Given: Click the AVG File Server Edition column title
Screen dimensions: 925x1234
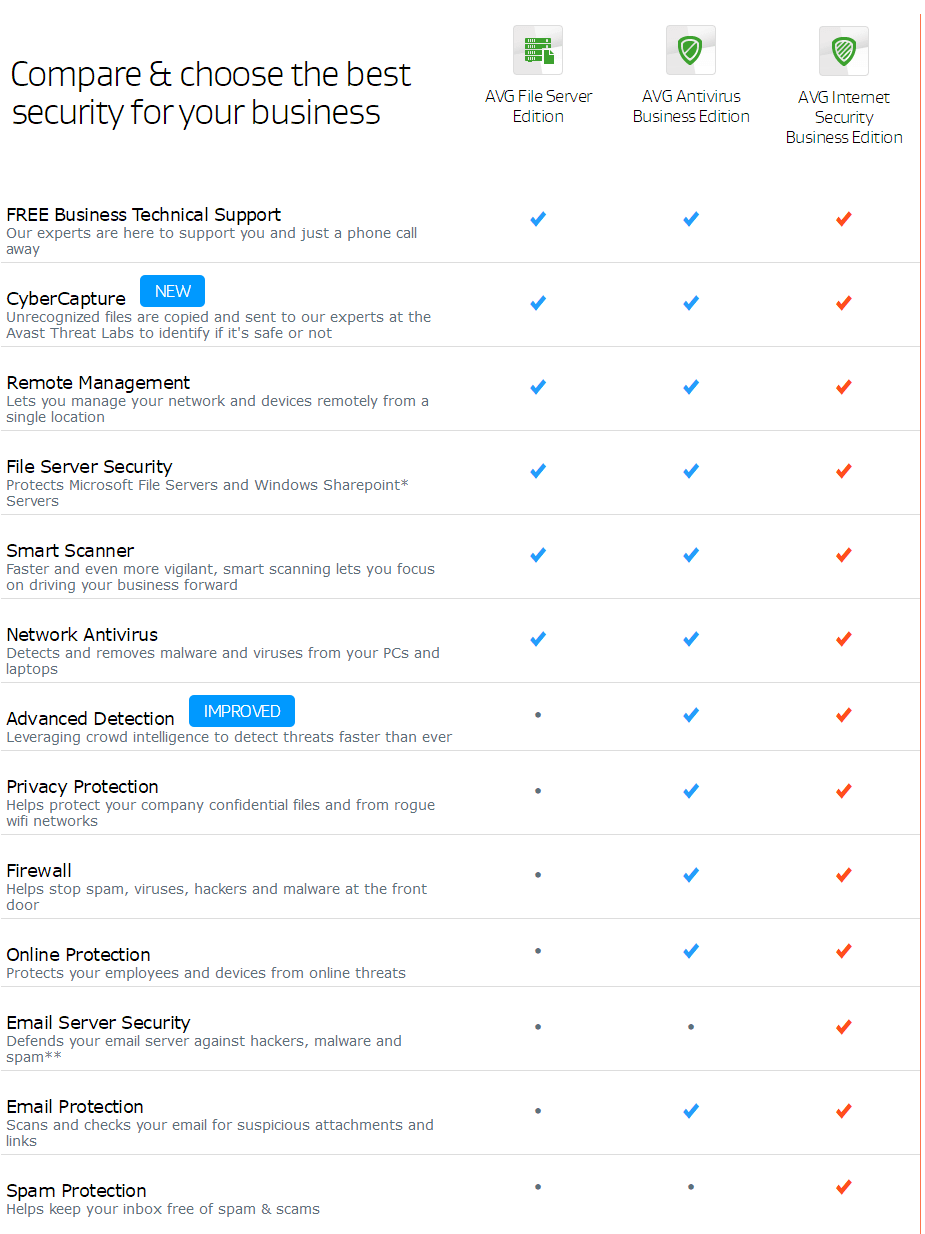Looking at the screenshot, I should [x=538, y=106].
